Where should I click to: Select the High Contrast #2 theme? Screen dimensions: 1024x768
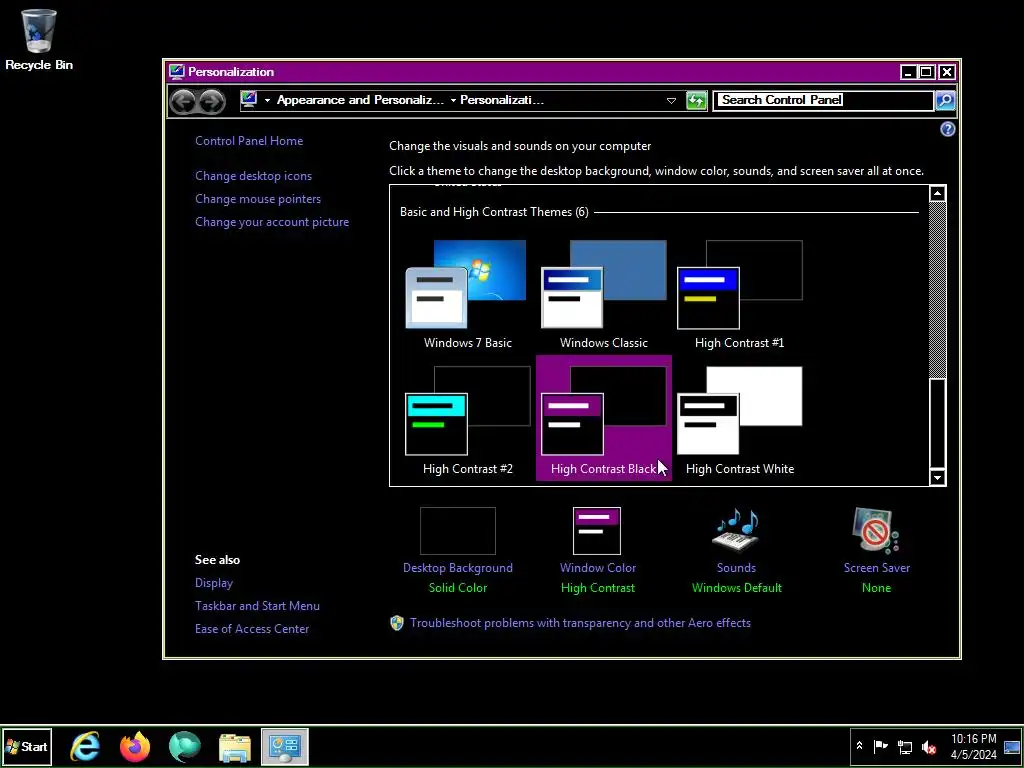point(468,419)
